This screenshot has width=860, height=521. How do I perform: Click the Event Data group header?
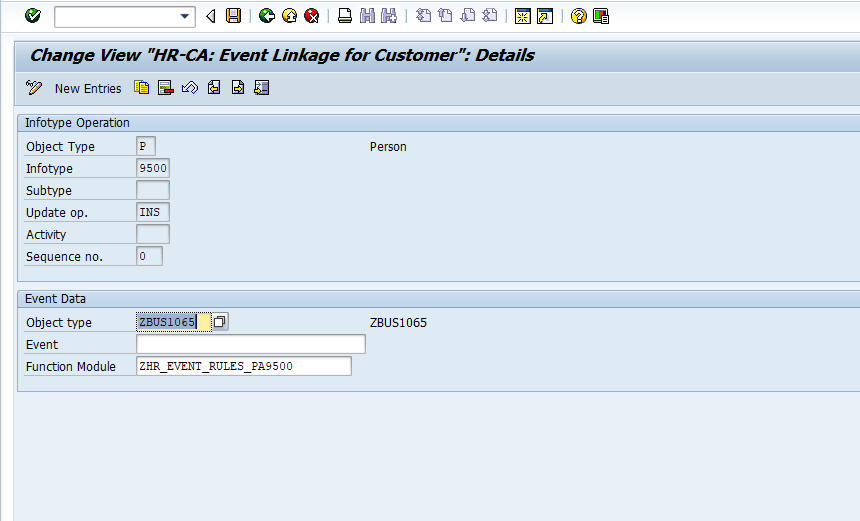click(x=55, y=299)
